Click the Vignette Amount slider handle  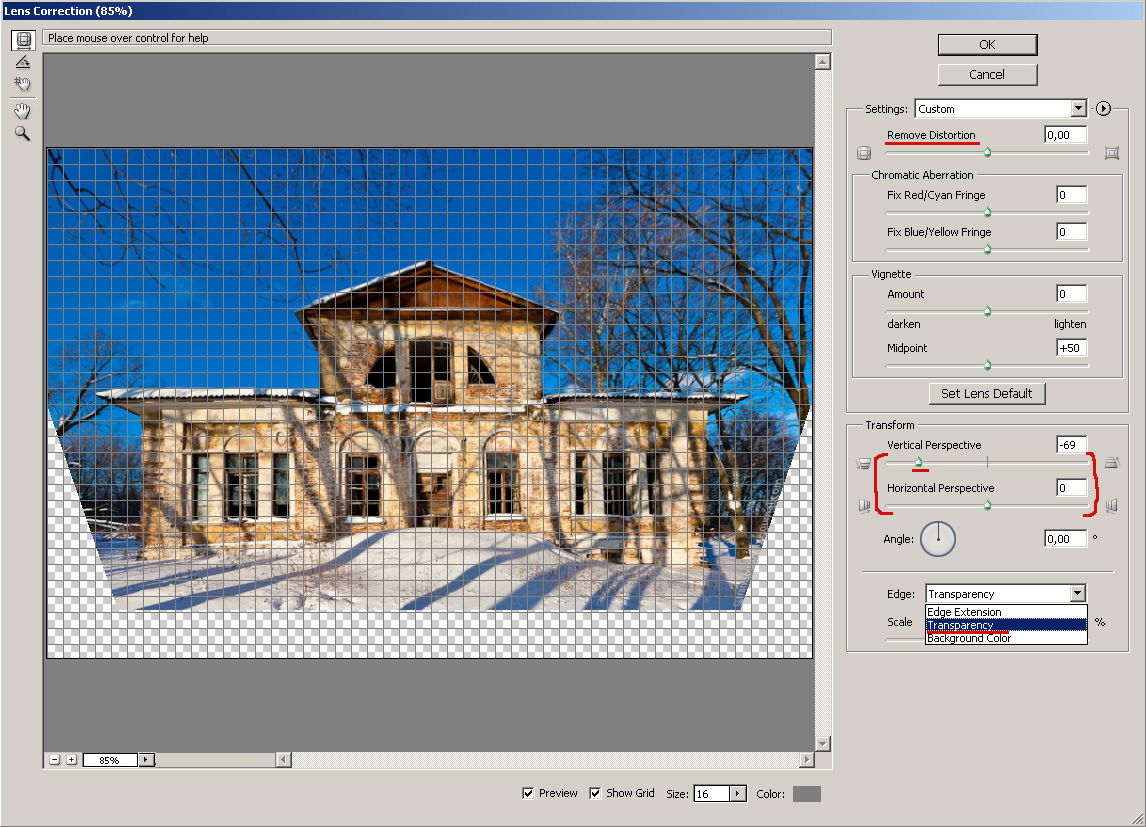click(x=987, y=311)
